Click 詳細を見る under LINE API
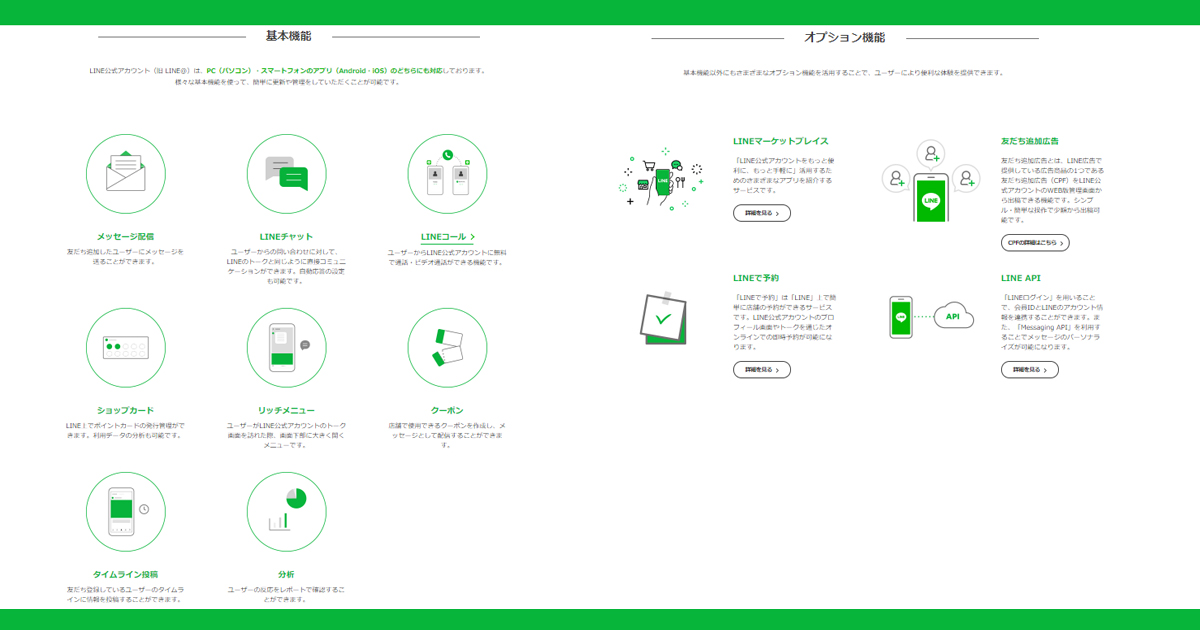The height and width of the screenshot is (630, 1200). click(x=1030, y=369)
